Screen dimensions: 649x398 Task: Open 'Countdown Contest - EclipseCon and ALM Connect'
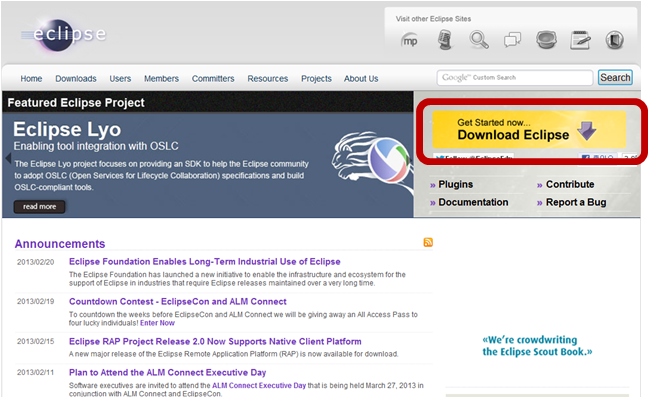178,302
